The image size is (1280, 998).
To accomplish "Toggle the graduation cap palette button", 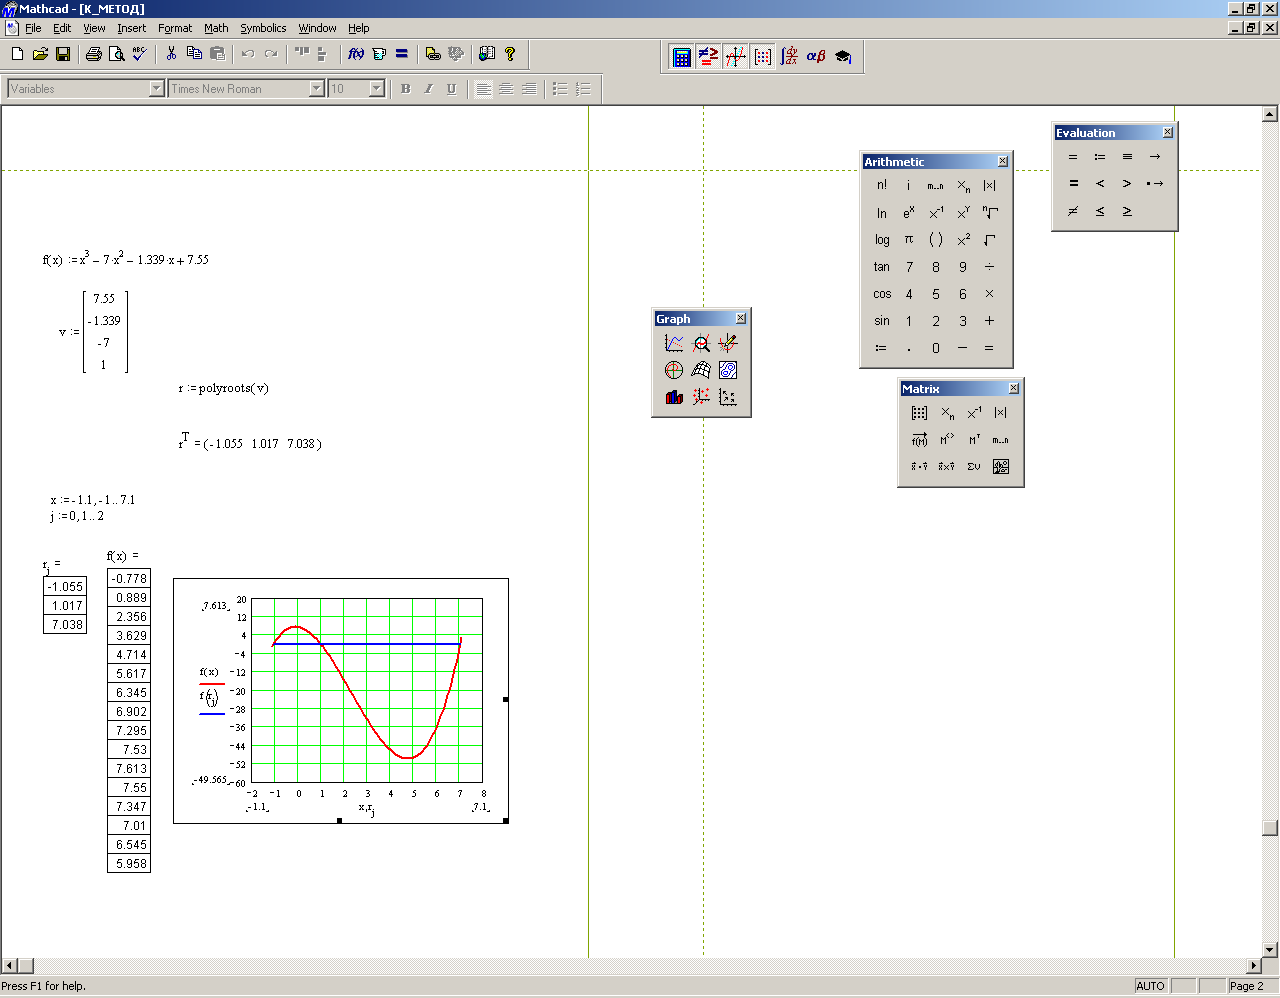I will tap(843, 57).
